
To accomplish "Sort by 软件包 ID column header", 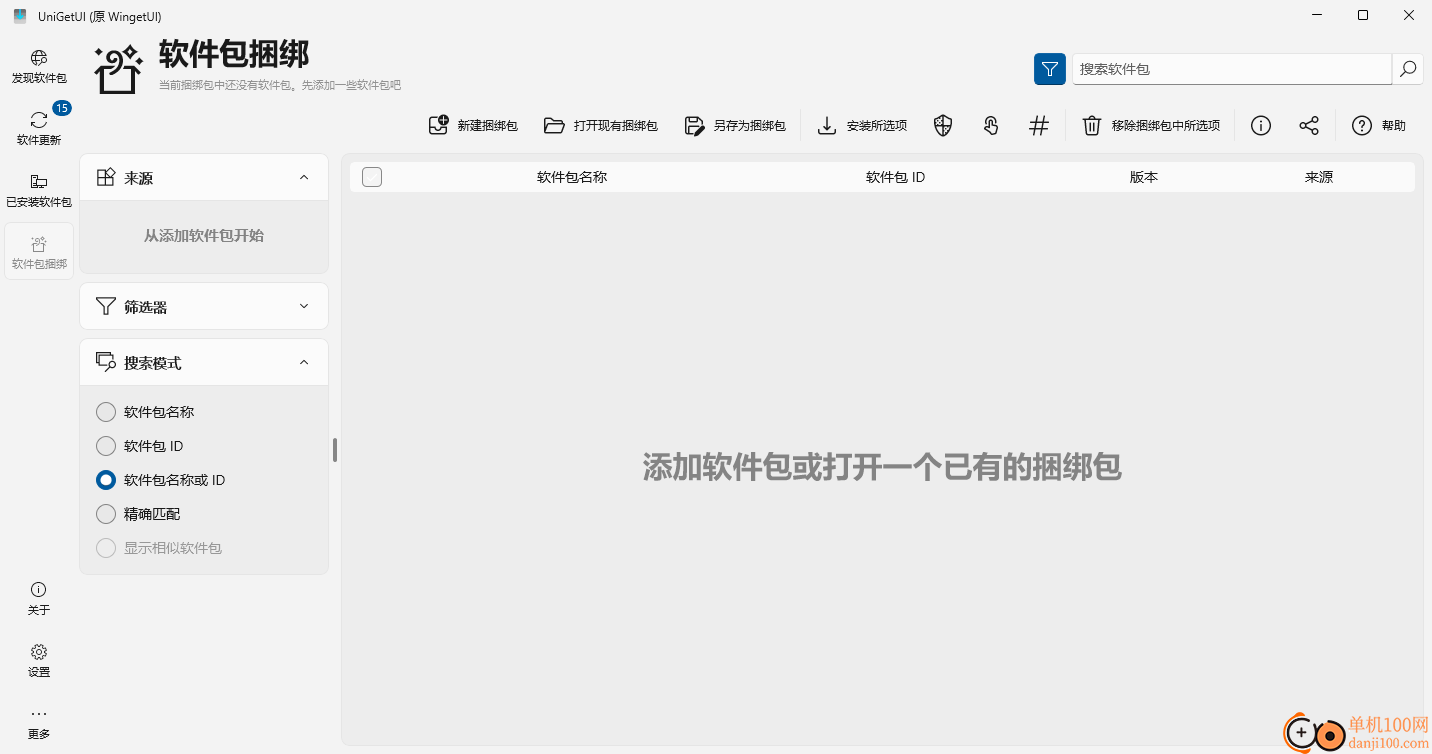I will coord(895,177).
